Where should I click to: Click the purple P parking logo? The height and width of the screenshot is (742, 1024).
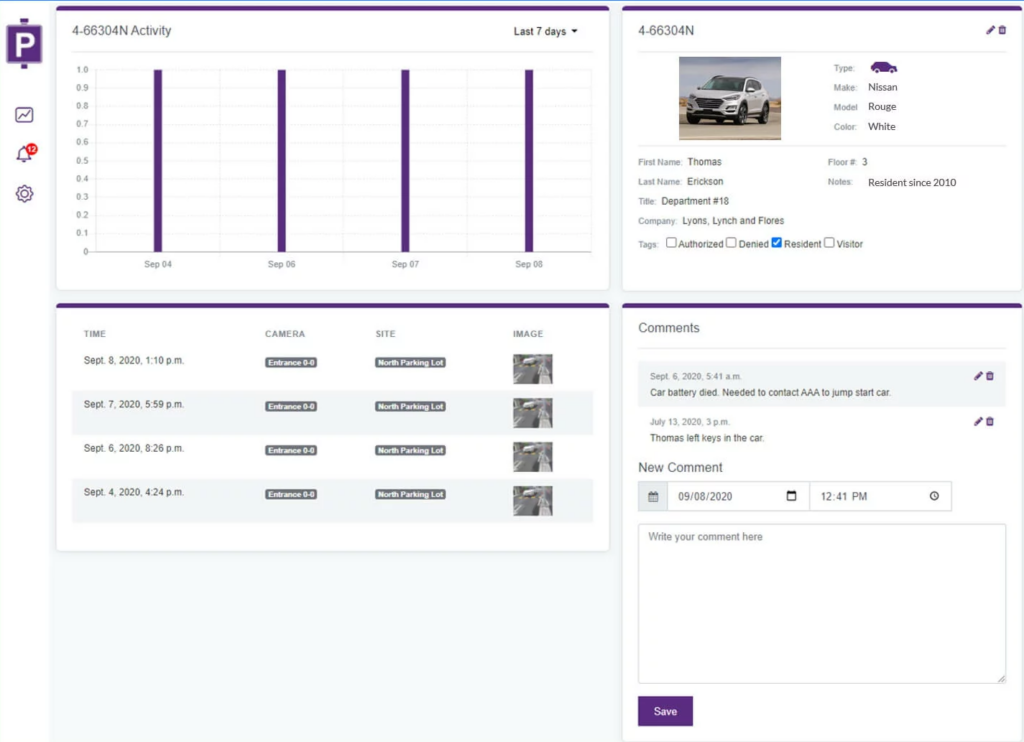coord(24,44)
